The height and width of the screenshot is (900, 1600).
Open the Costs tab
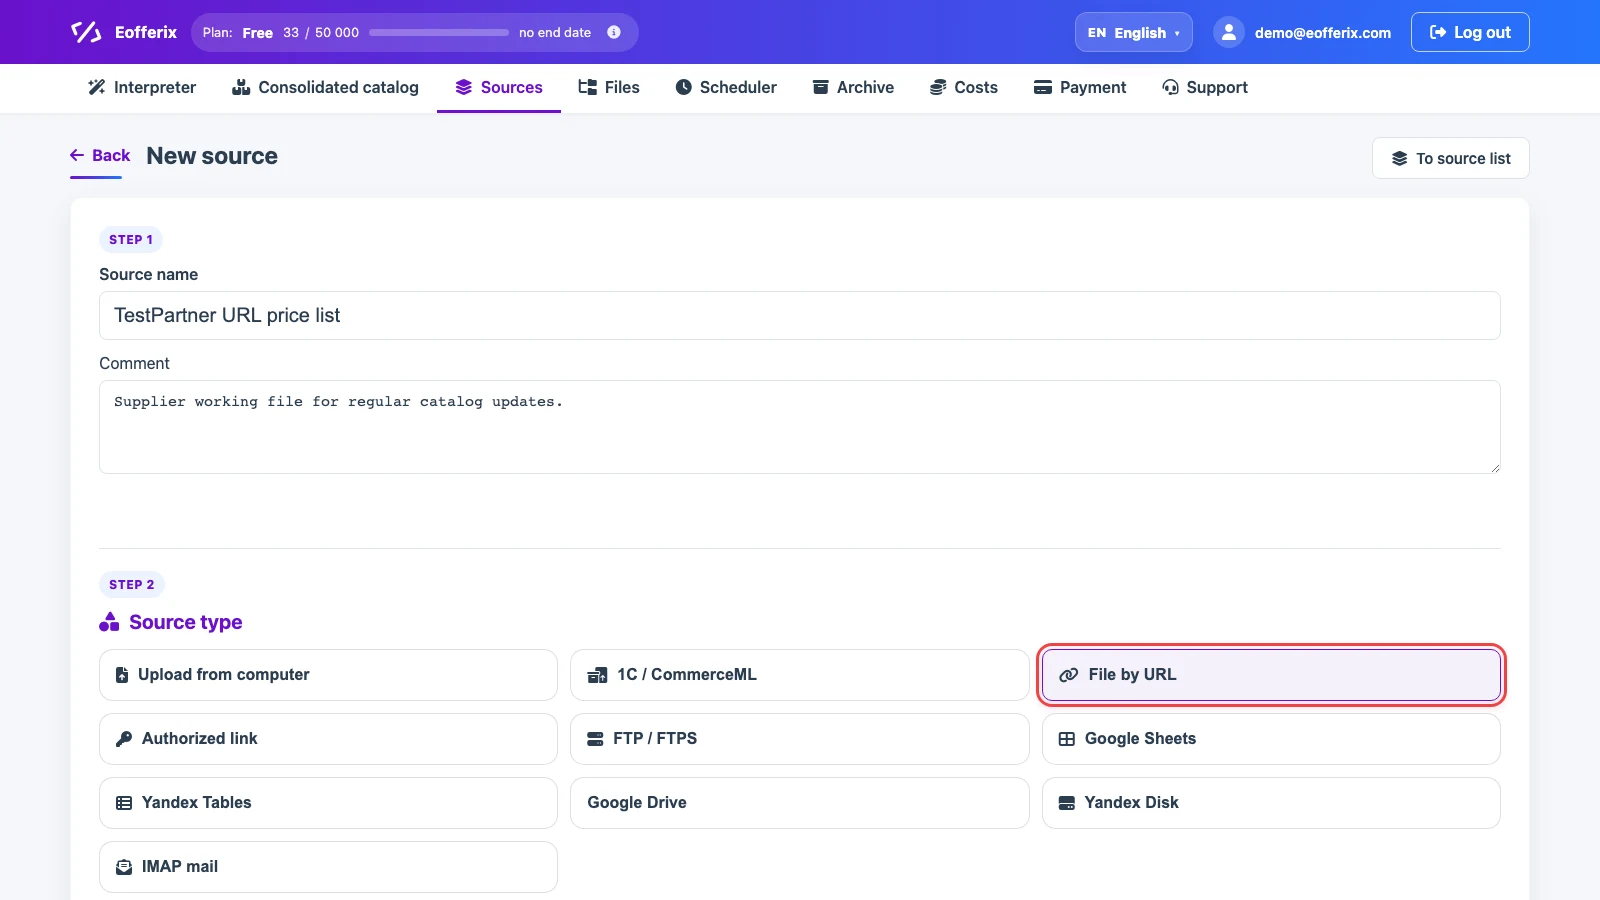click(964, 87)
